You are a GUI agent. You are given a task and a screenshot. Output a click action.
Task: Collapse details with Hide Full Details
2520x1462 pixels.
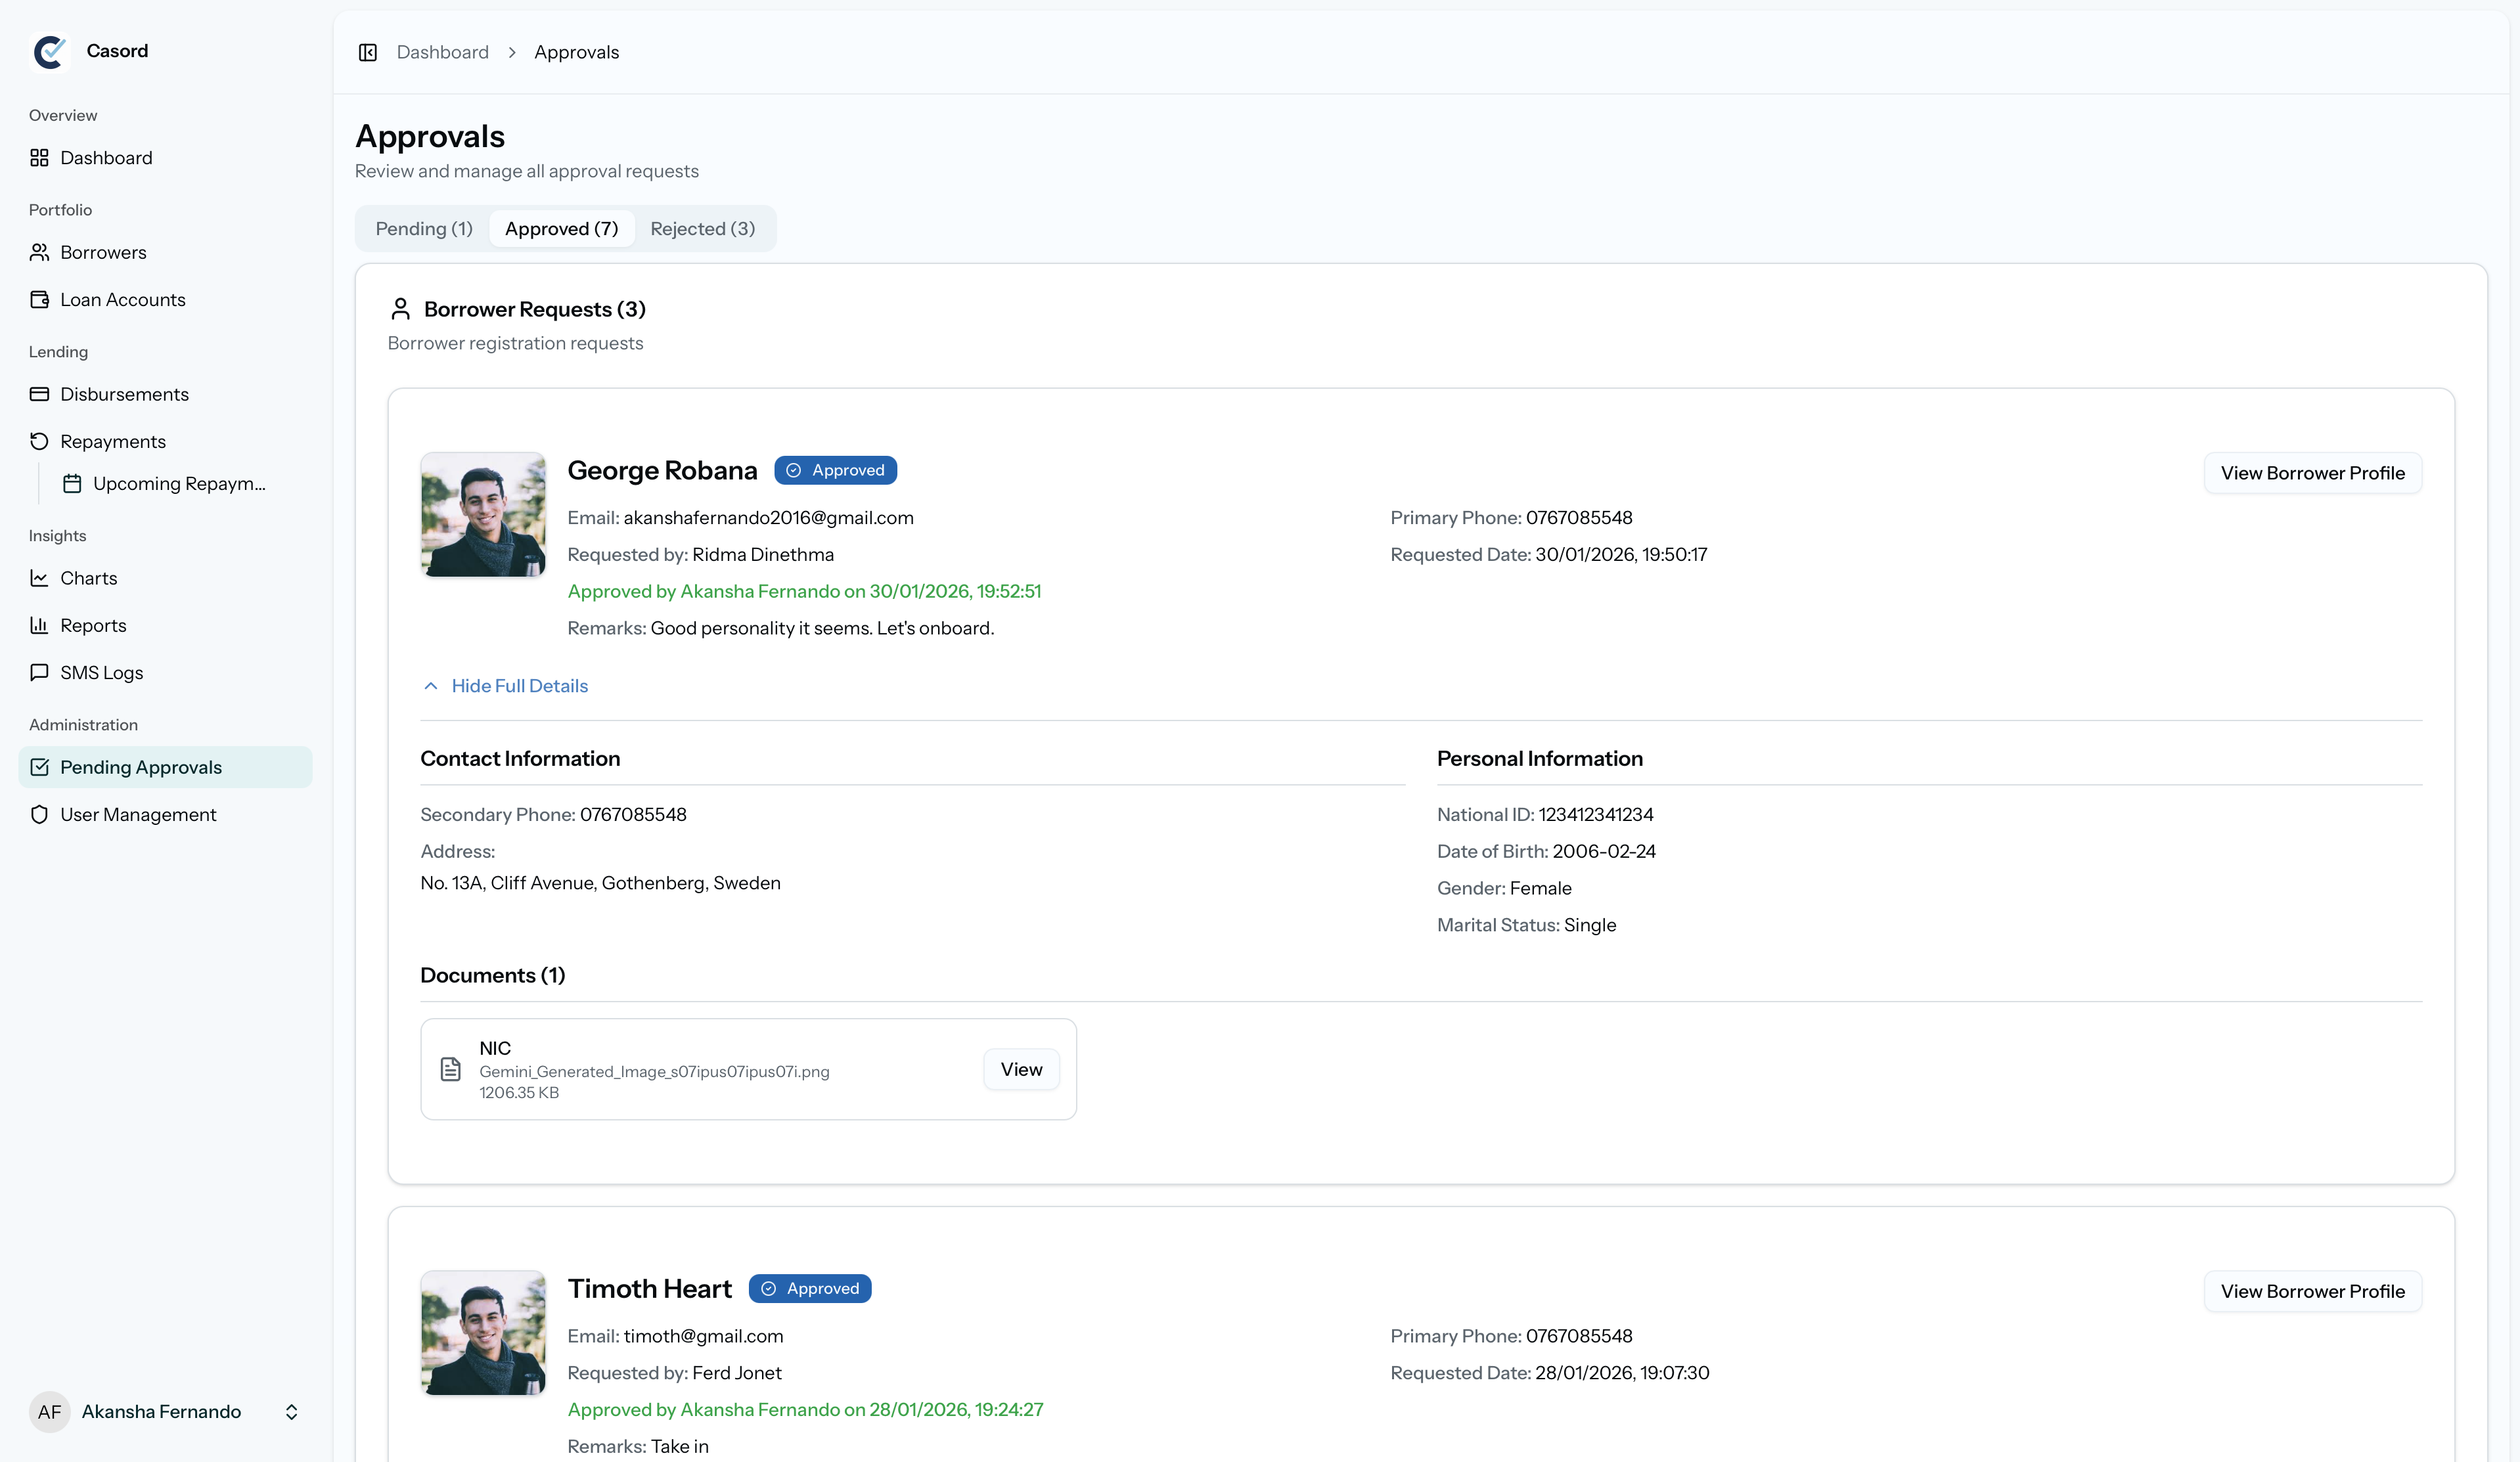tap(519, 686)
